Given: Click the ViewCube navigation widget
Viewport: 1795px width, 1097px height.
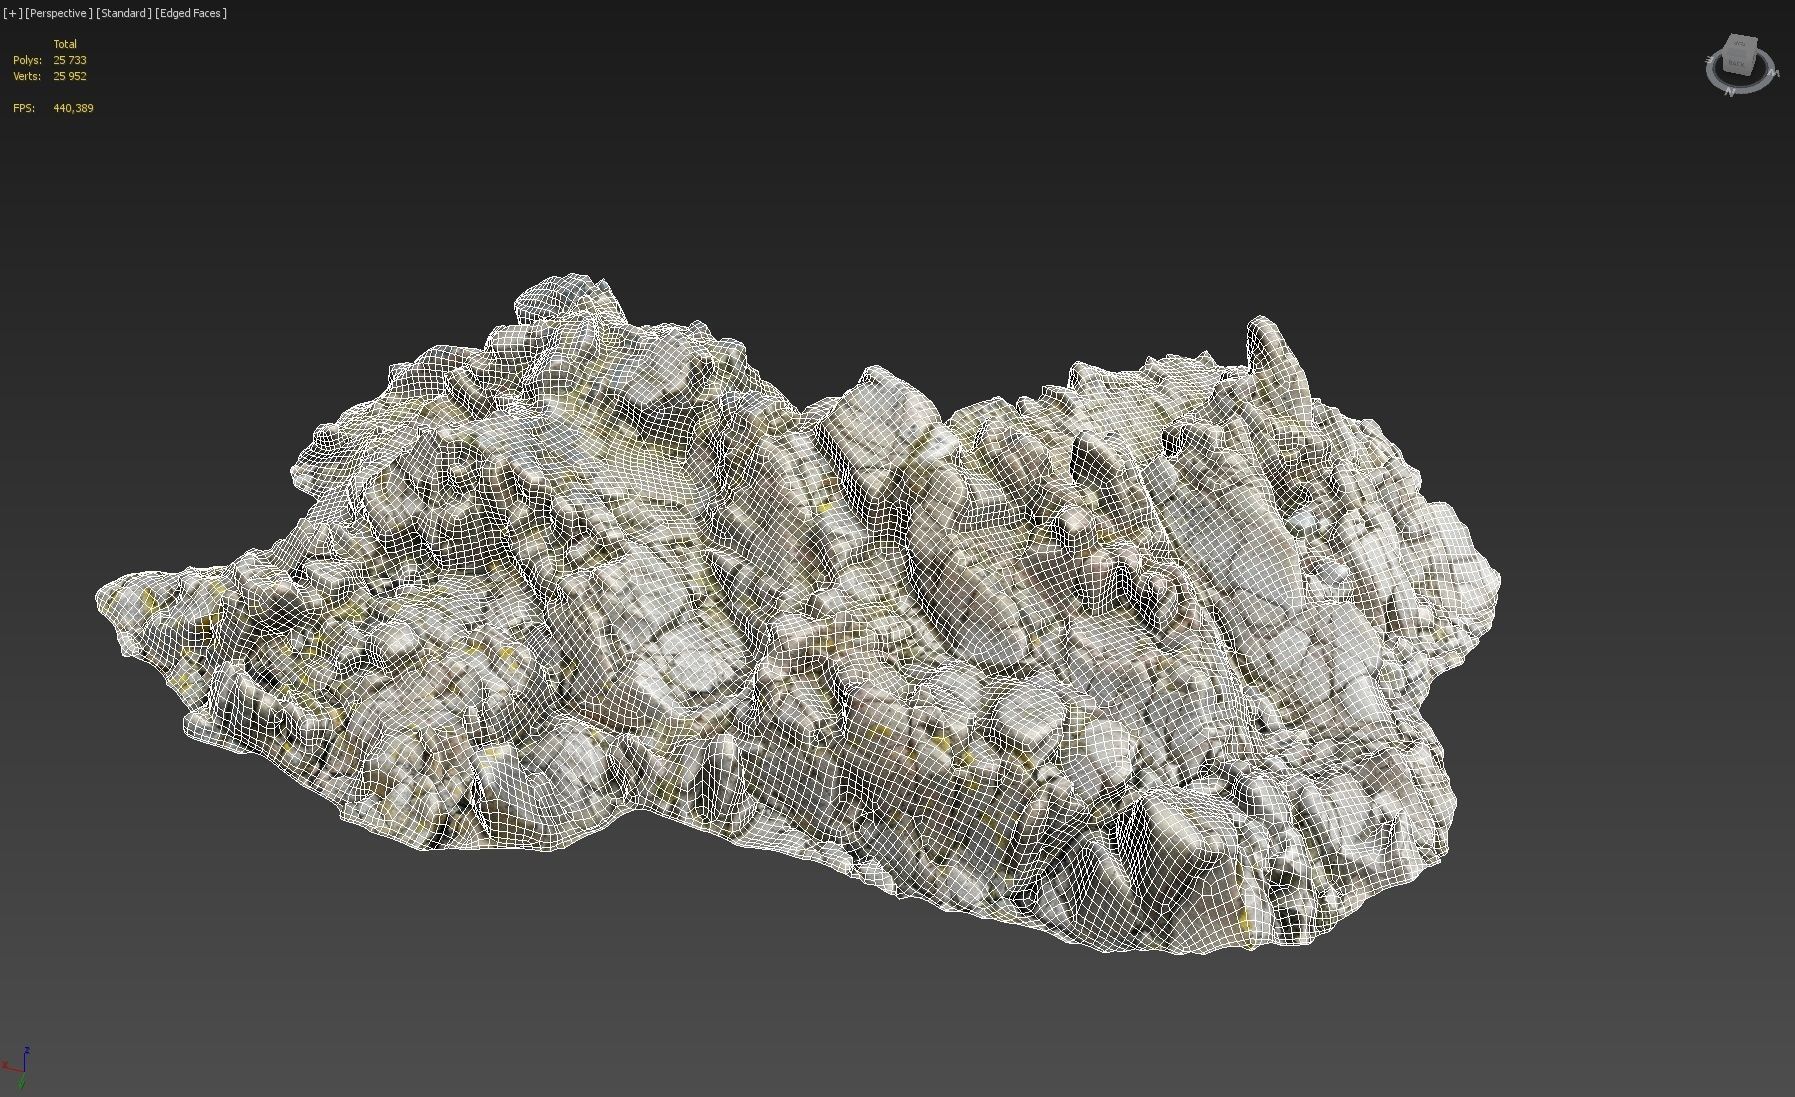Looking at the screenshot, I should [x=1739, y=56].
